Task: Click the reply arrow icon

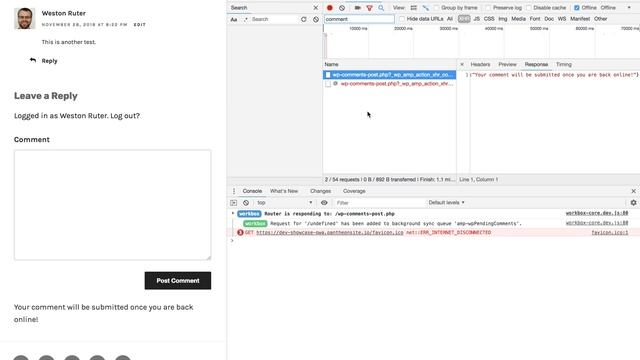Action: [33, 60]
